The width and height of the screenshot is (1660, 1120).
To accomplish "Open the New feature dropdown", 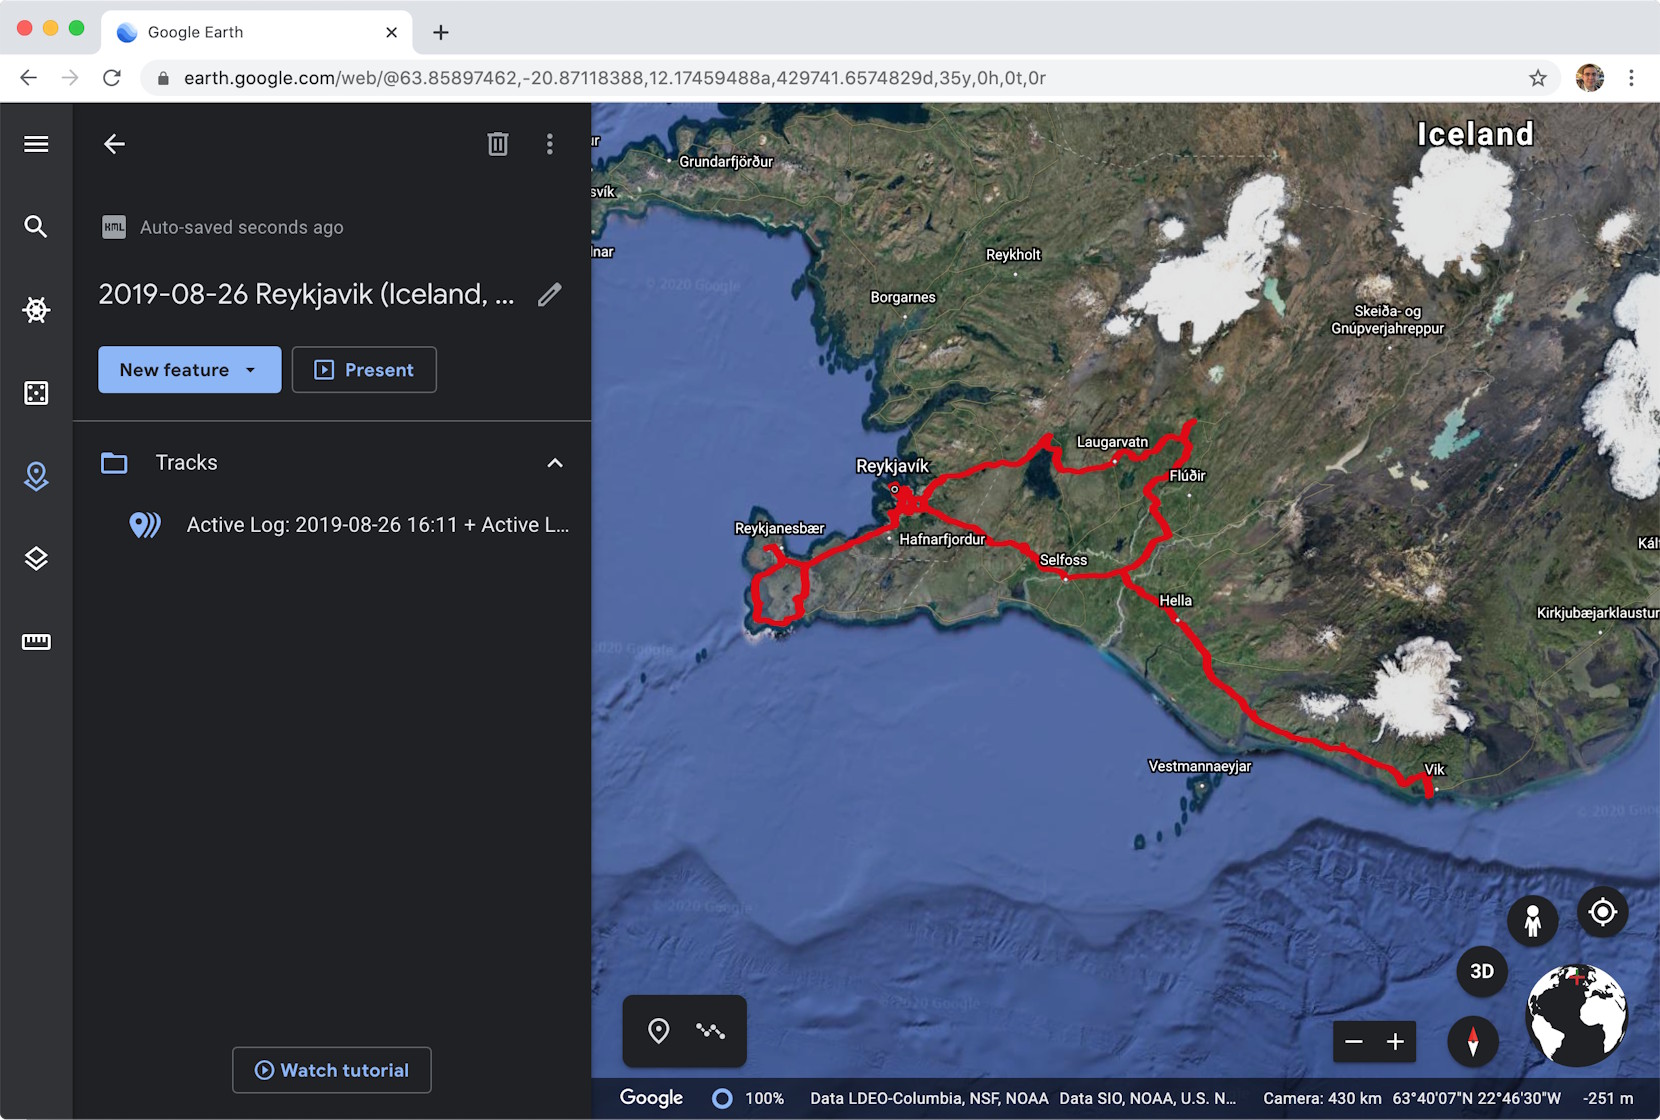I will pos(190,370).
